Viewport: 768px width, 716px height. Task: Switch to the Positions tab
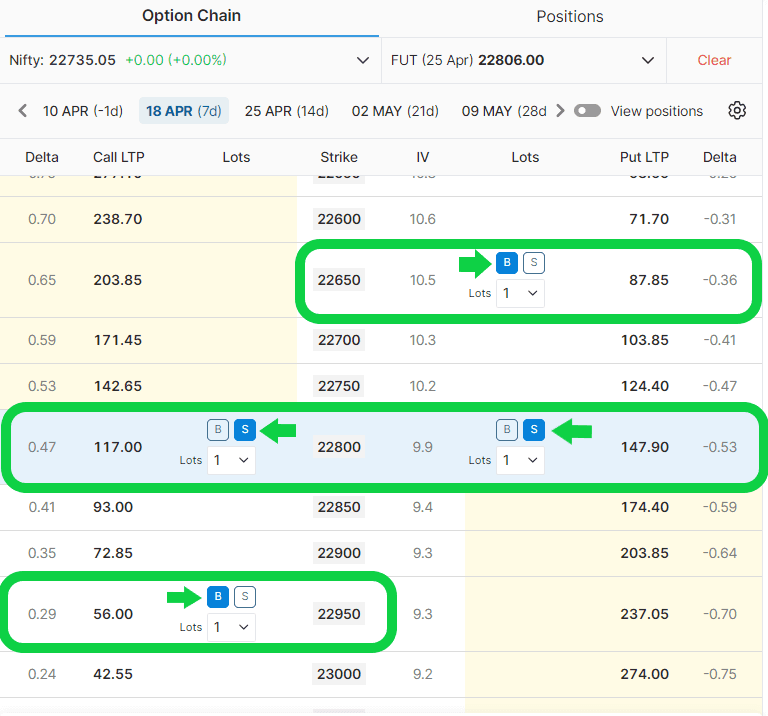pyautogui.click(x=570, y=17)
